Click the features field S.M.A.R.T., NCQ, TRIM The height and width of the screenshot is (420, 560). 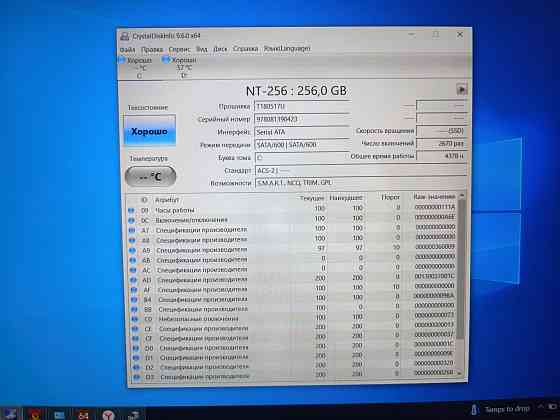(x=361, y=183)
